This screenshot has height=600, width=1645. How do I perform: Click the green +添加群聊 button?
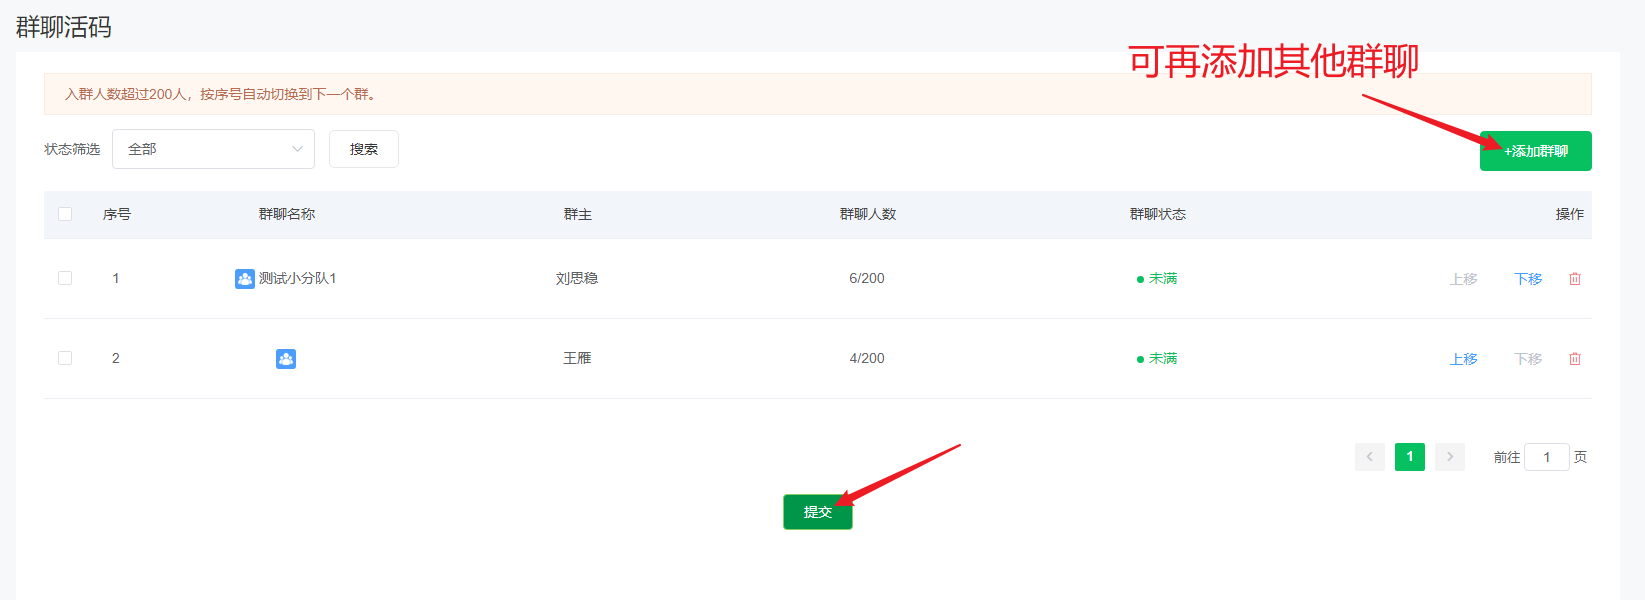(1535, 151)
